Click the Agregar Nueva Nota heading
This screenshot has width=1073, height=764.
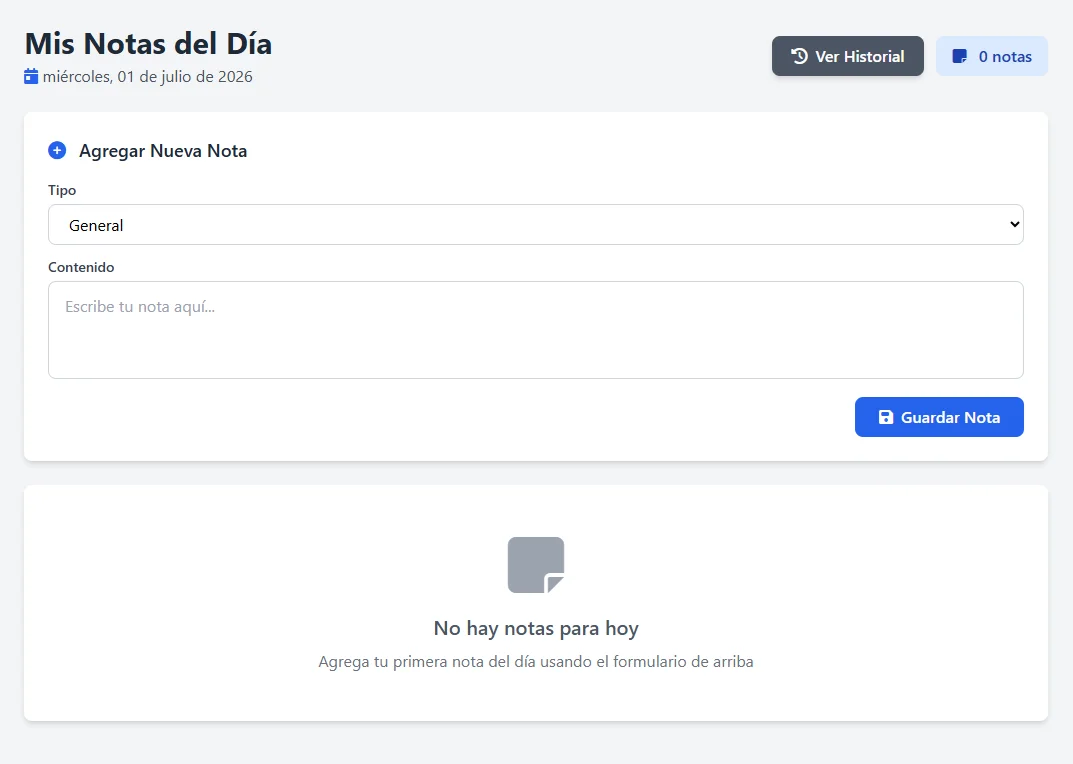[x=163, y=151]
